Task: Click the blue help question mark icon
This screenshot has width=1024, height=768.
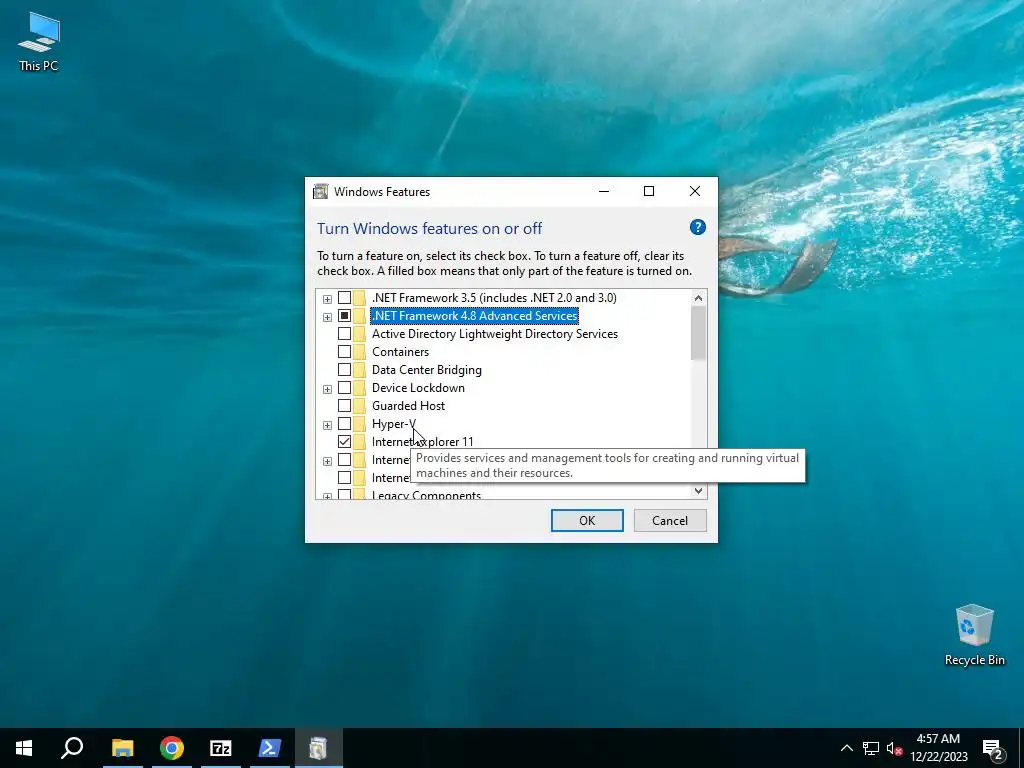Action: point(697,227)
